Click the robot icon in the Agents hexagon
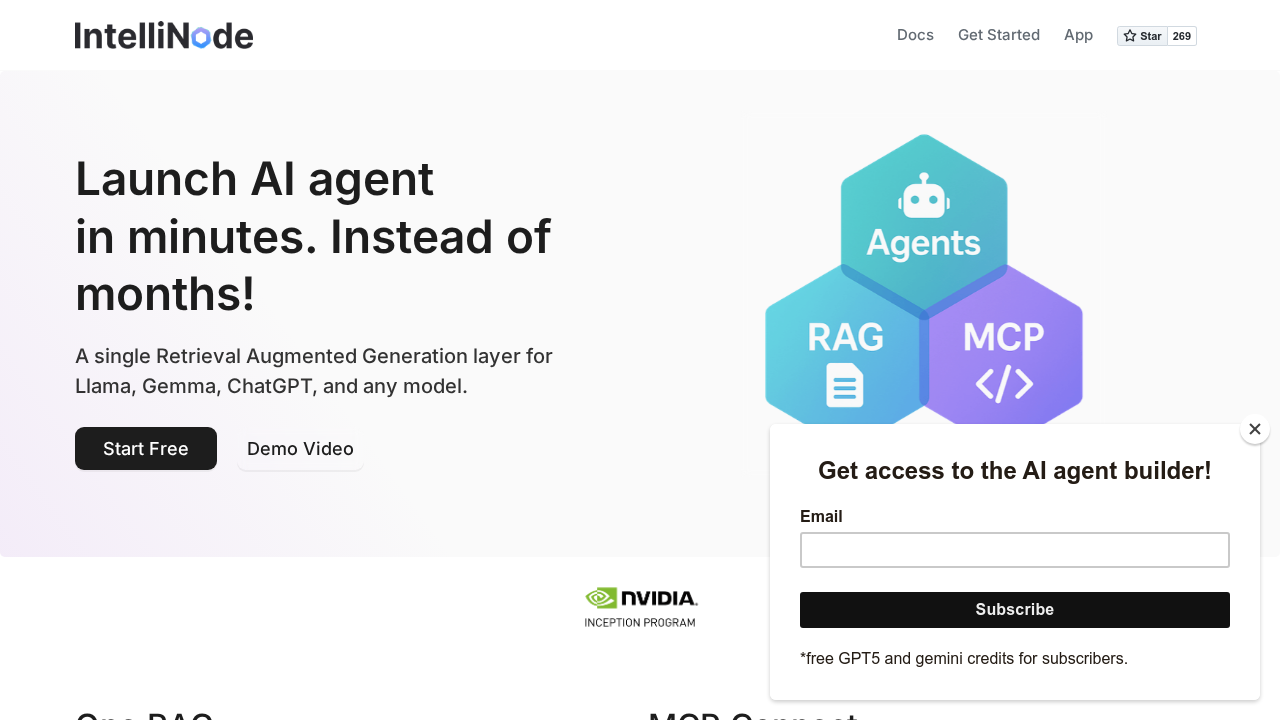This screenshot has width=1280, height=720. [923, 197]
